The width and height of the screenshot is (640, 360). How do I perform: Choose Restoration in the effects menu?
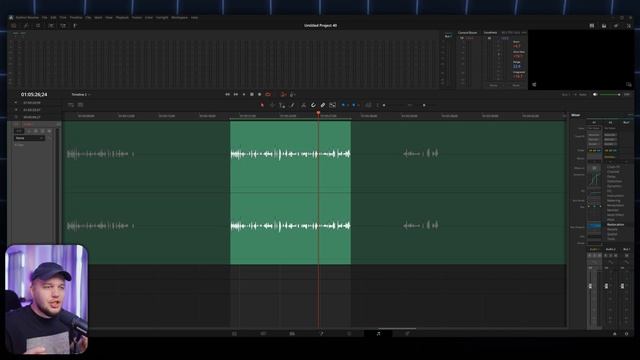[615, 224]
